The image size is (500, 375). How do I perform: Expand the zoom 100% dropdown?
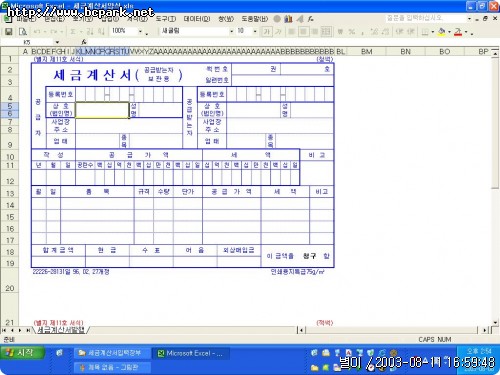140,32
